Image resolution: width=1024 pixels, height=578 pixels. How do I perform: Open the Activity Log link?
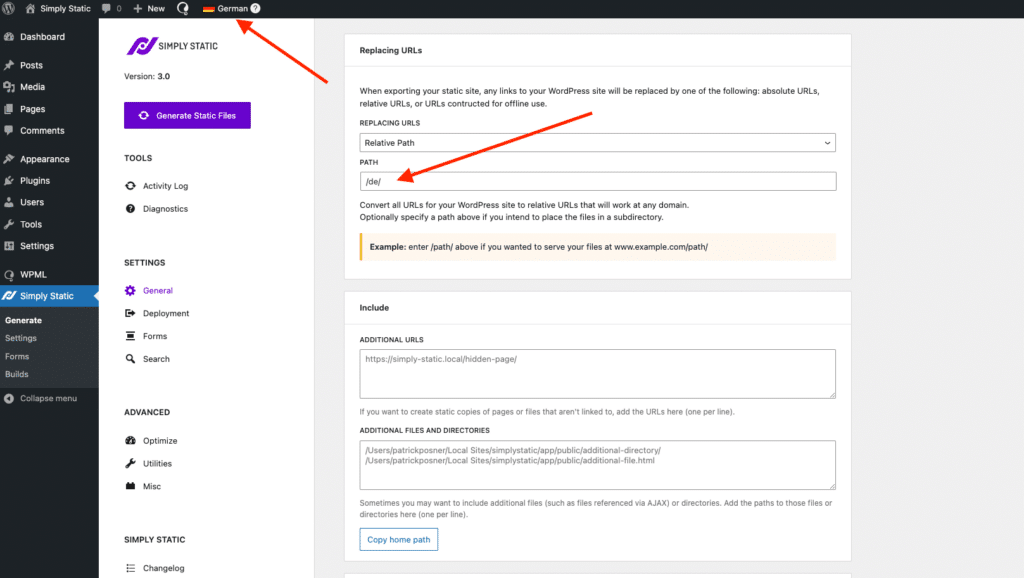coord(165,186)
